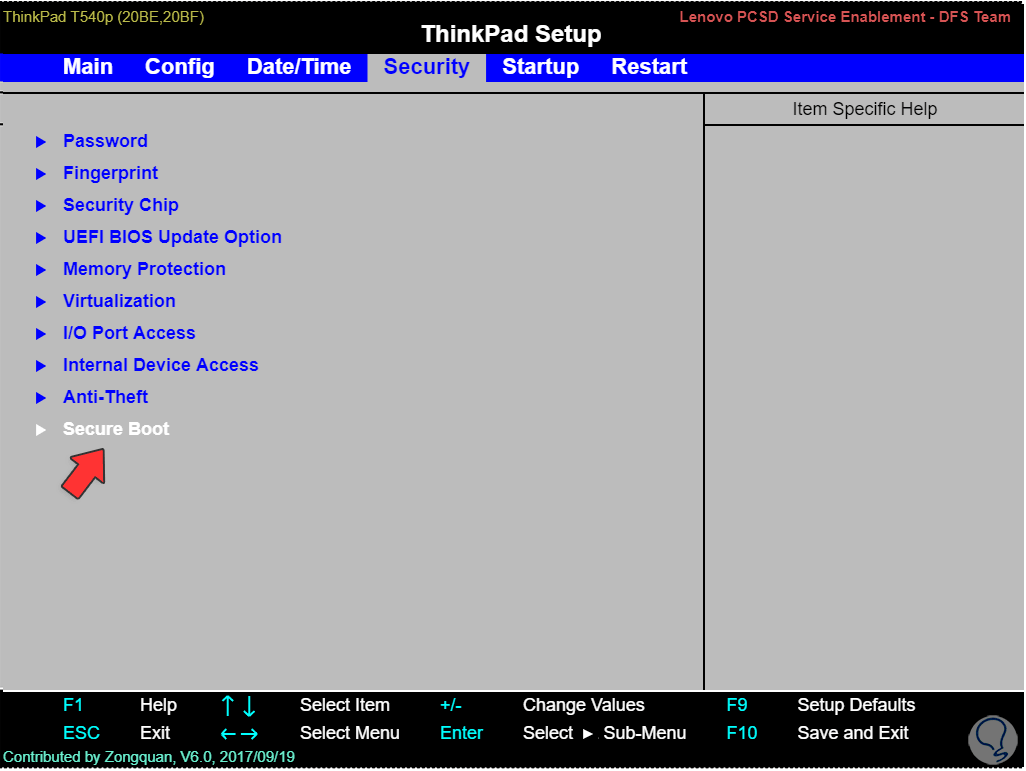Expand arrow beside Memory Protection

click(41, 270)
